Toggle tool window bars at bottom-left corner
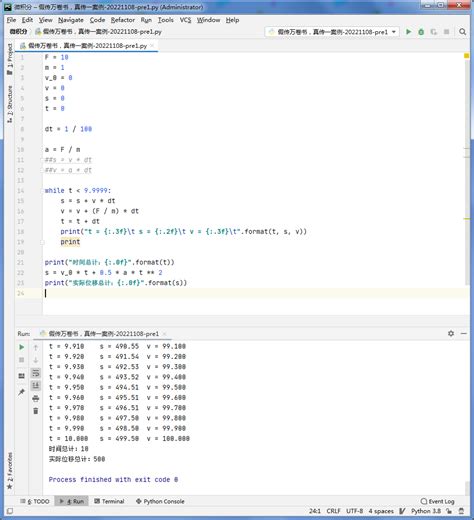Screen dimensions: 474x520 [10, 511]
